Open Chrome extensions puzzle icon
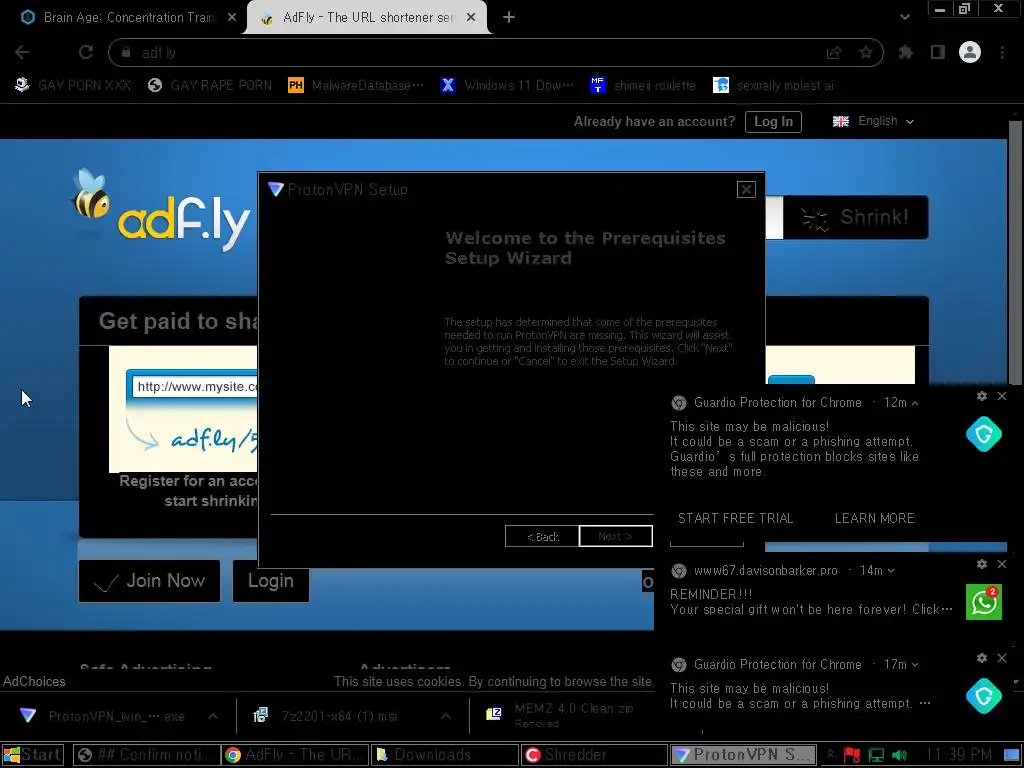Viewport: 1024px width, 768px height. coord(906,52)
